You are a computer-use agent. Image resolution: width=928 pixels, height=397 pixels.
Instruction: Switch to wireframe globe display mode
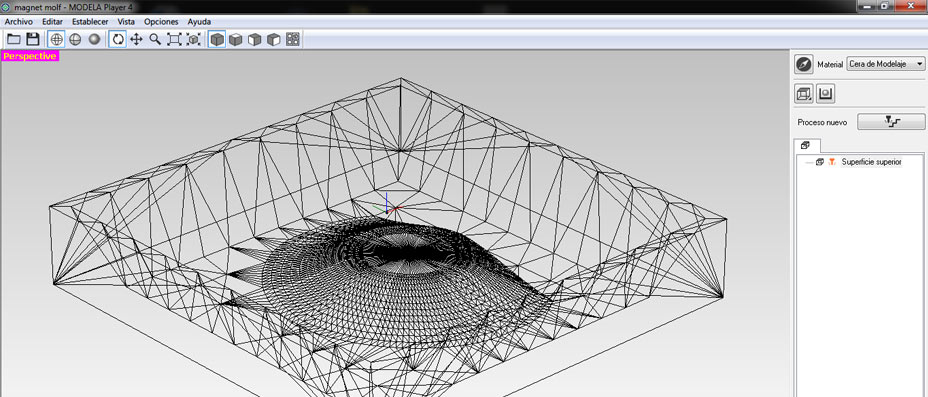click(57, 40)
